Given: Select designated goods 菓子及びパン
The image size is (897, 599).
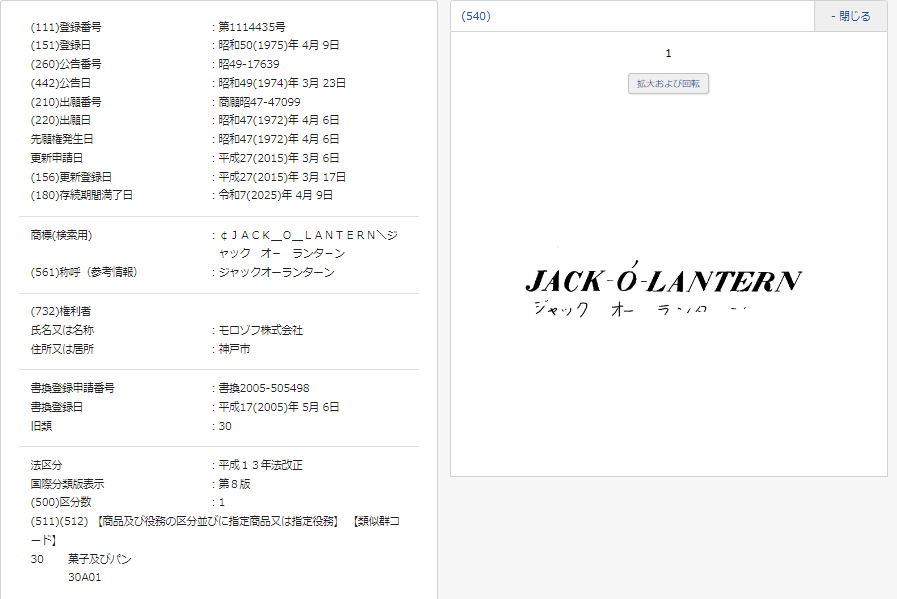Looking at the screenshot, I should click(100, 559).
